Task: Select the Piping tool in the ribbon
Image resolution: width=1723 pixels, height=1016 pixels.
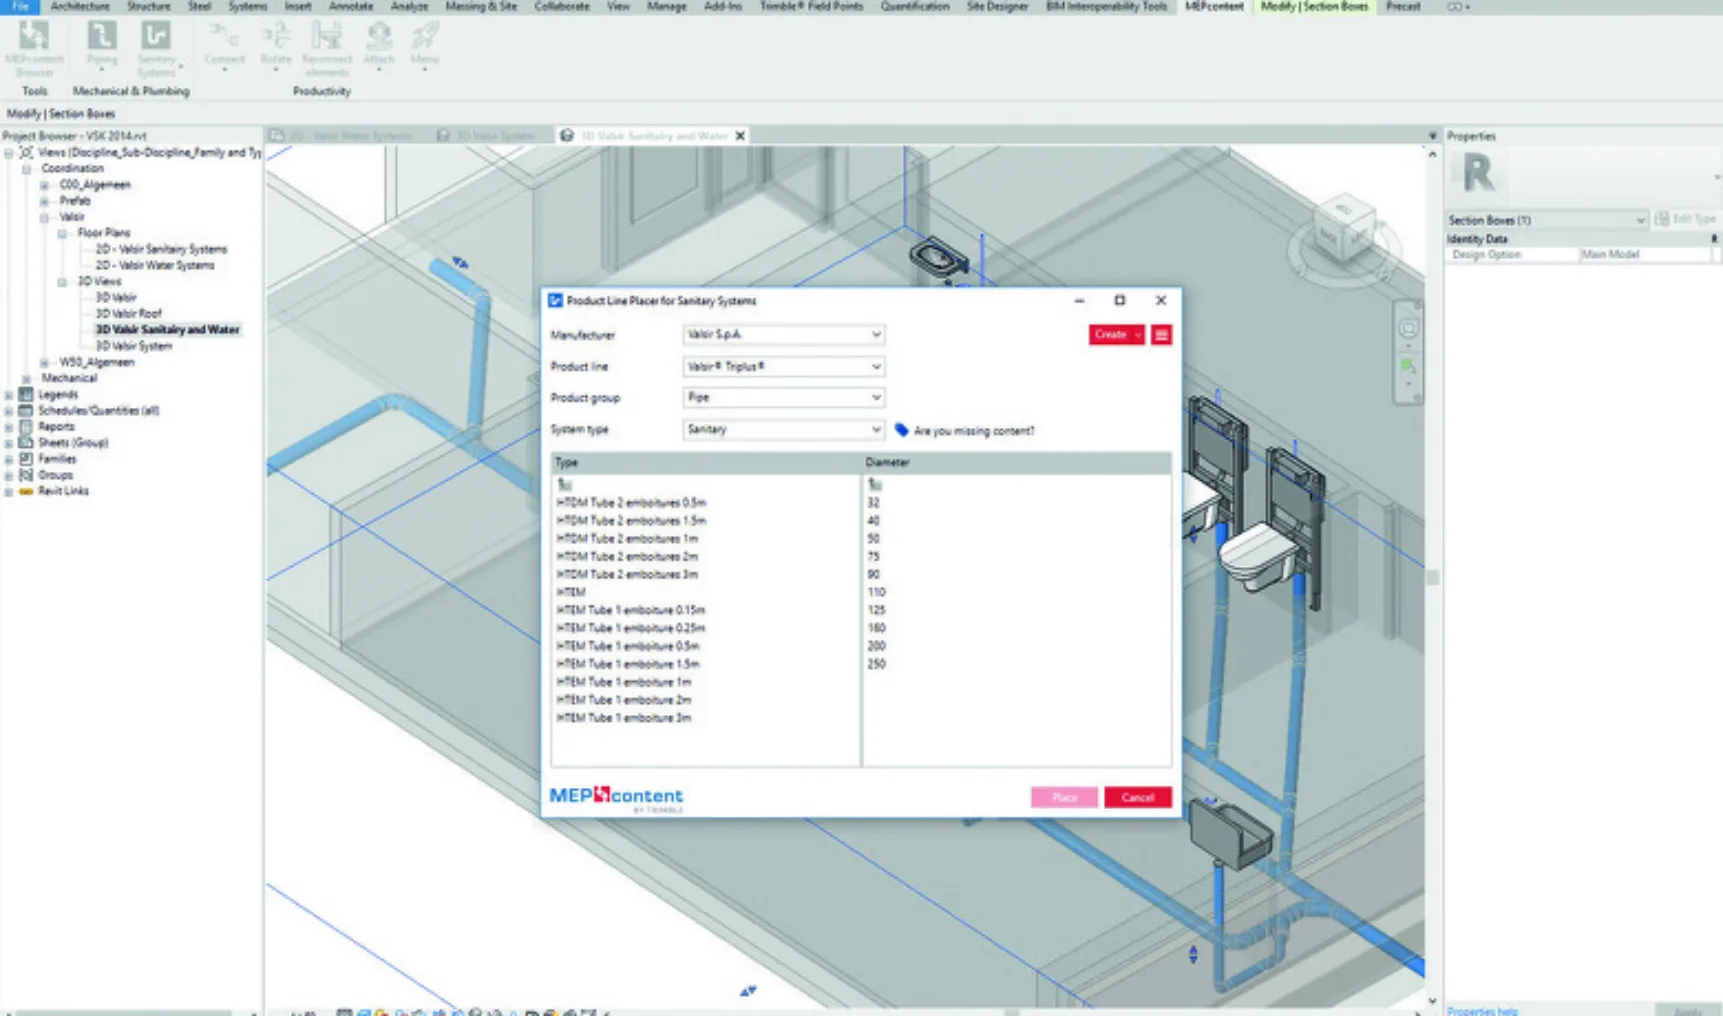Action: point(101,45)
